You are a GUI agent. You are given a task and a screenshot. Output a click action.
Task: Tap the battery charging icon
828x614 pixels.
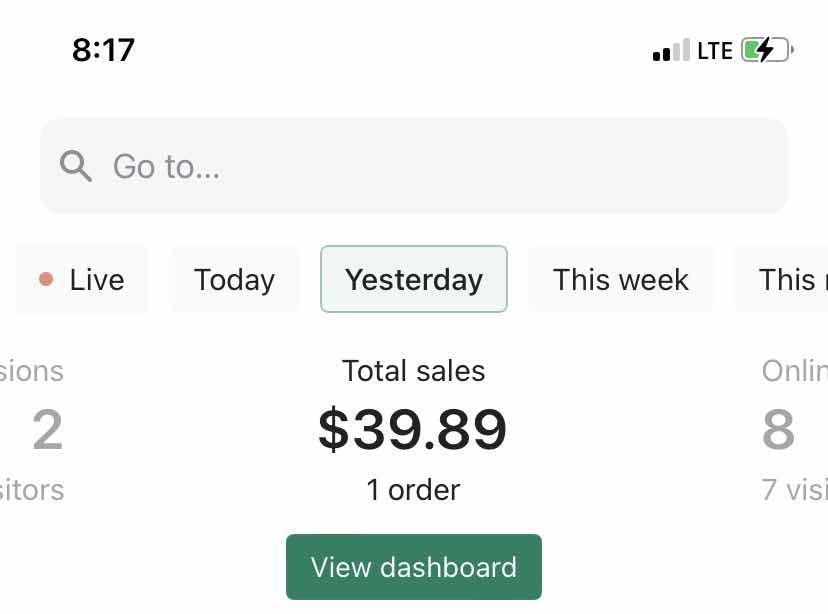[766, 50]
